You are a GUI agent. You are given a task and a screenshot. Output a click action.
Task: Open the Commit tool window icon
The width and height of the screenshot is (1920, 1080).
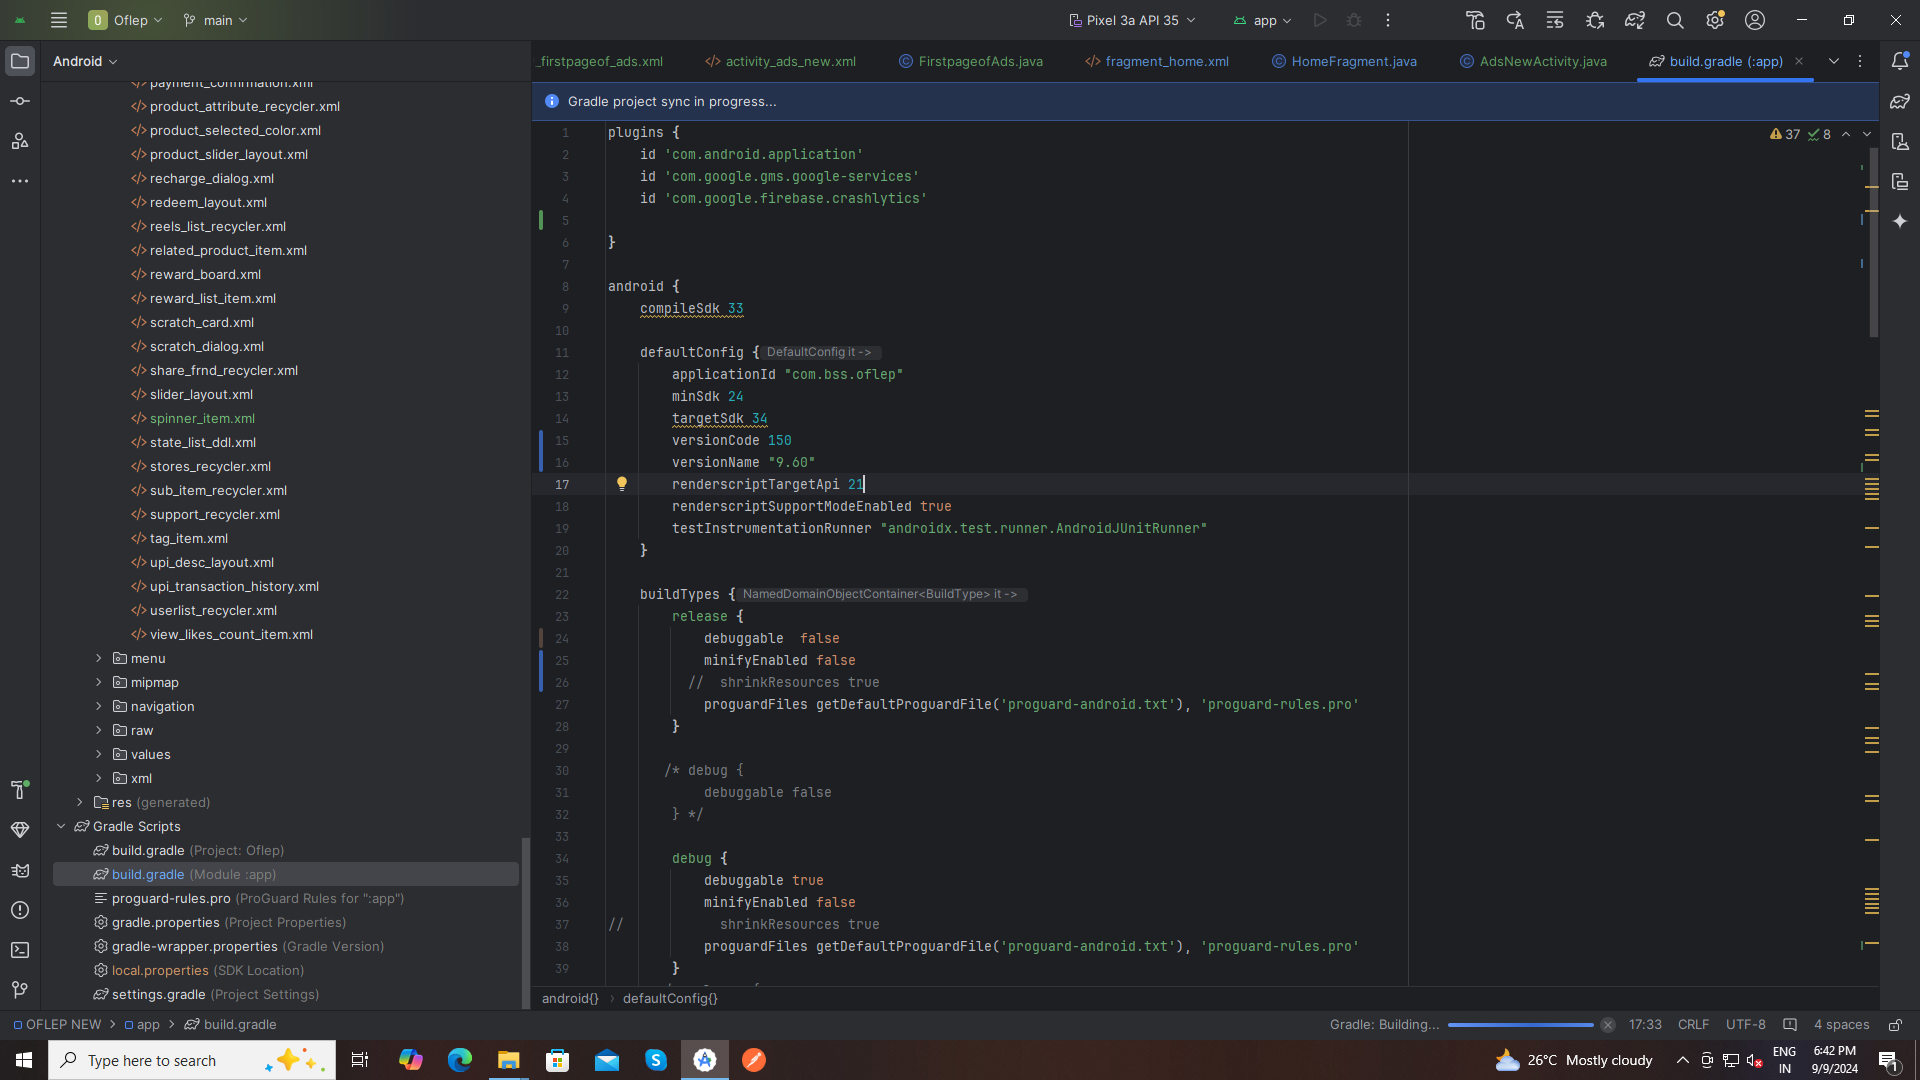click(x=20, y=101)
